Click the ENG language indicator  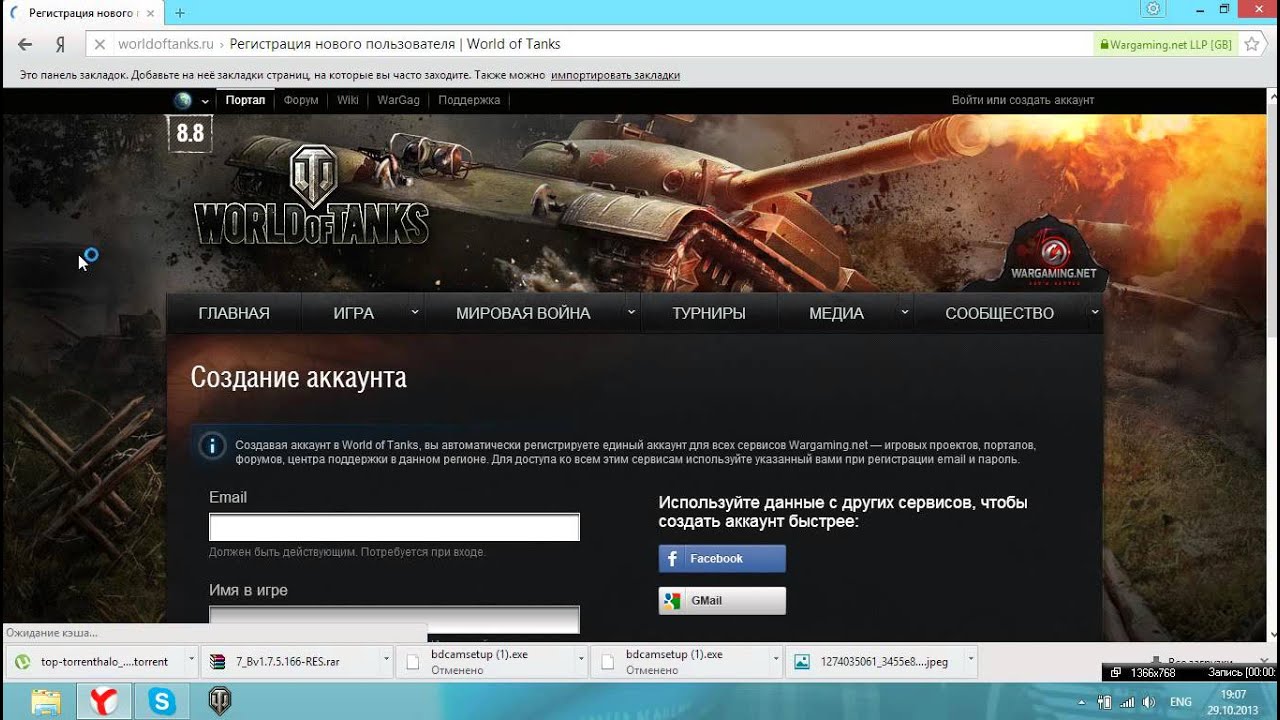[x=1180, y=702]
